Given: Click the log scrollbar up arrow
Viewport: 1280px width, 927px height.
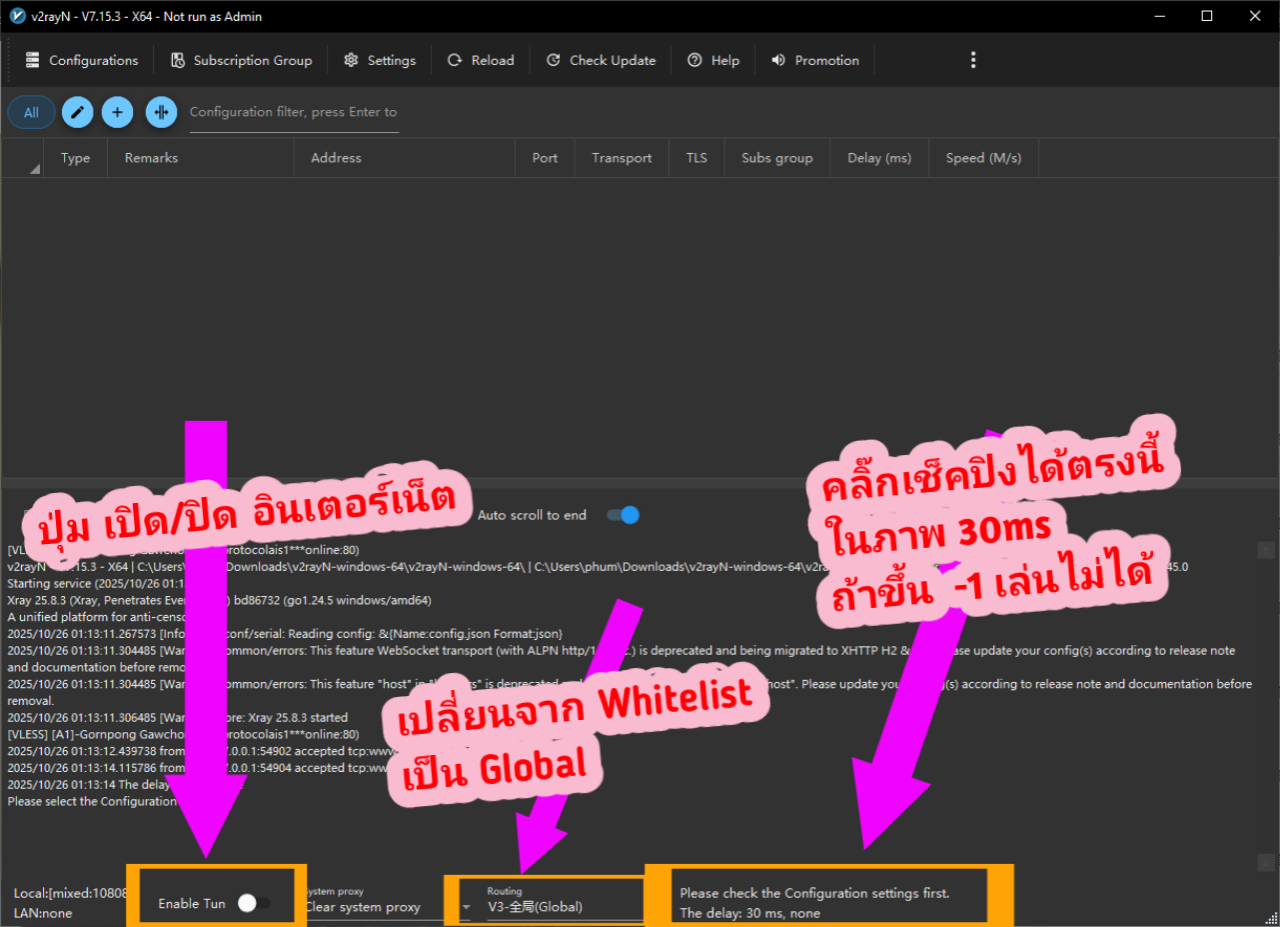Looking at the screenshot, I should [x=1266, y=550].
